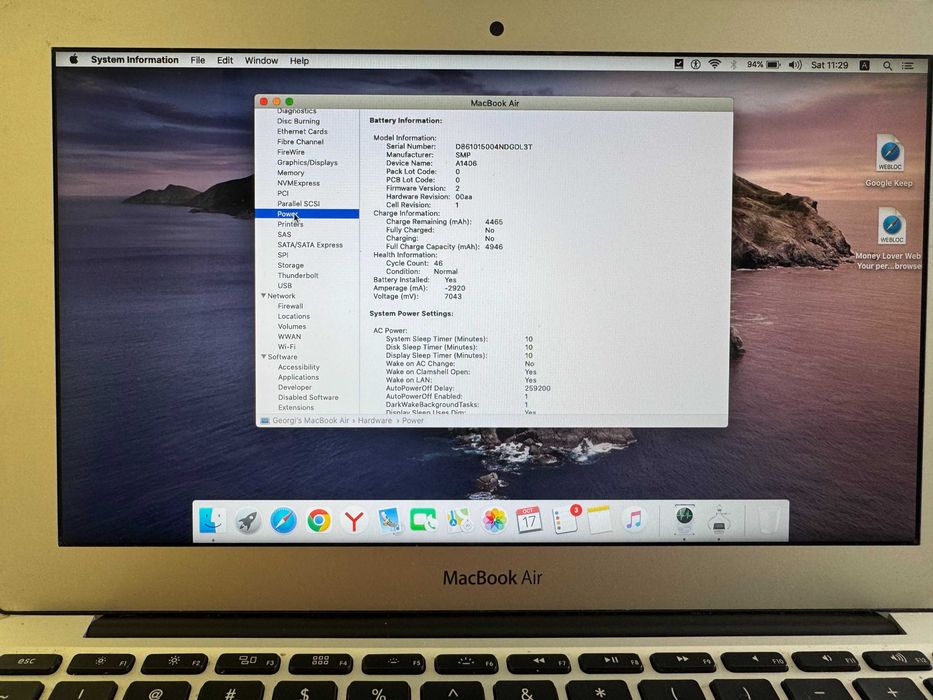Open the System Information menu
Viewport: 933px width, 700px height.
tap(134, 60)
